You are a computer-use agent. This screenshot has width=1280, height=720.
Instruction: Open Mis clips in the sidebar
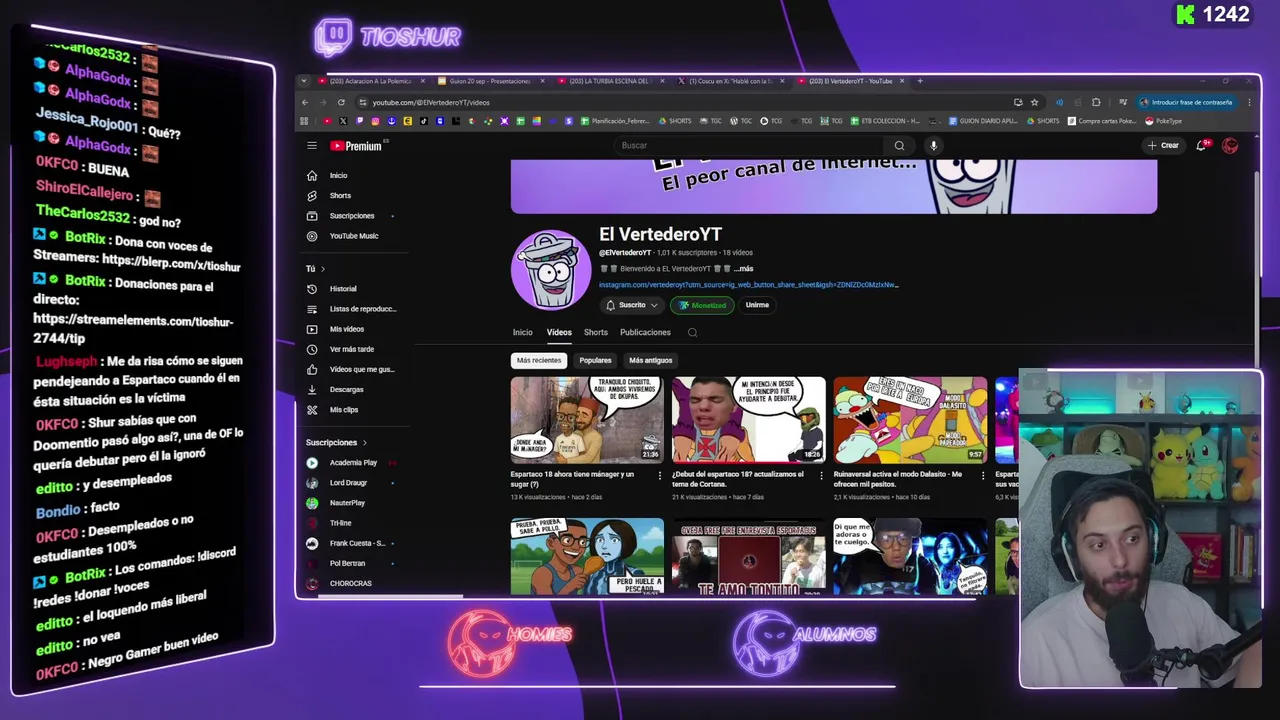[343, 410]
